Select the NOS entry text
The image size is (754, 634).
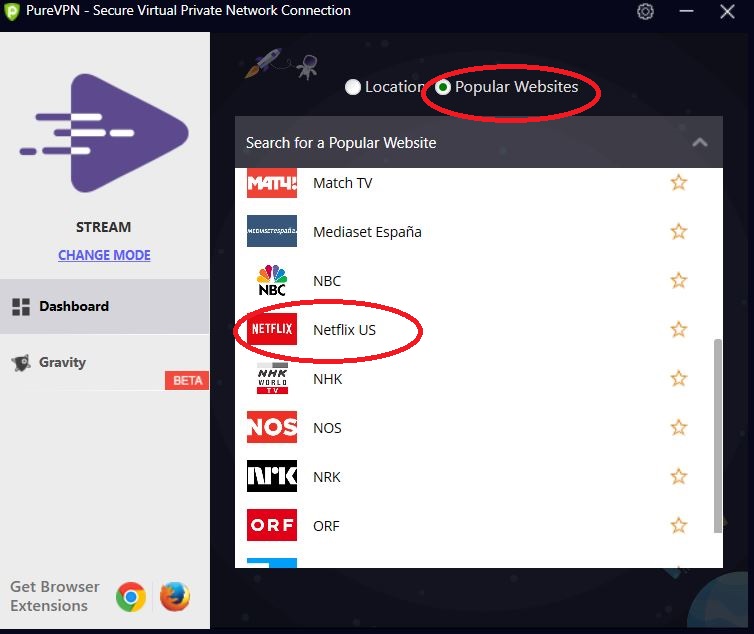pyautogui.click(x=327, y=428)
